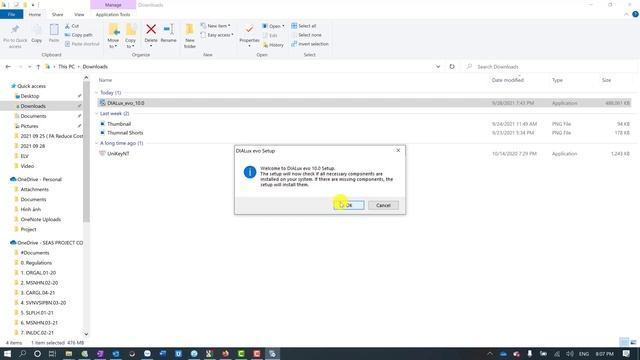
Task: Select the Manage contextual tab
Action: pos(113,5)
